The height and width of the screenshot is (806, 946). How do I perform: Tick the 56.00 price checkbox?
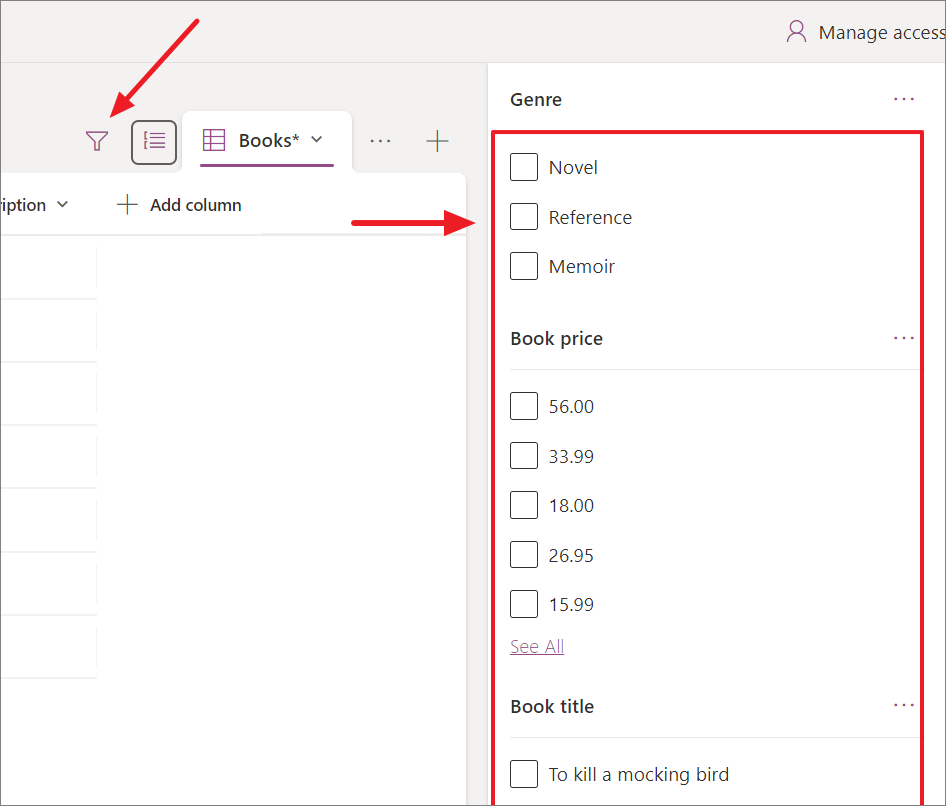point(524,406)
